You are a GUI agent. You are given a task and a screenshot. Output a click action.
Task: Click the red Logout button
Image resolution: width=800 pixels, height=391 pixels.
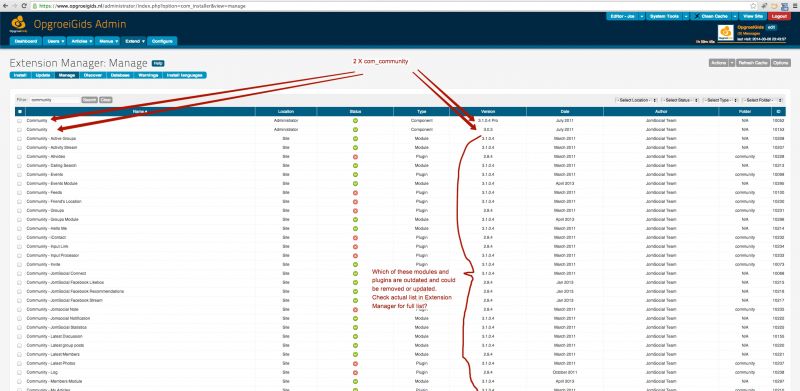pos(779,16)
